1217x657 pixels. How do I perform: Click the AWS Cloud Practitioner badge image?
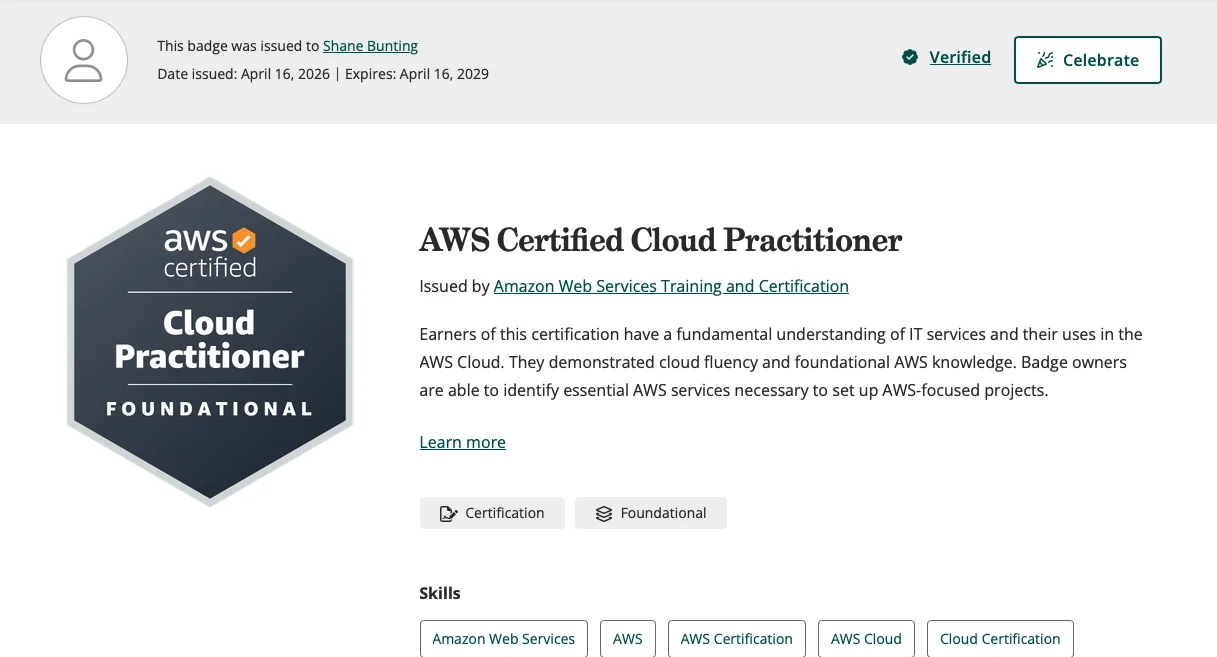click(210, 341)
